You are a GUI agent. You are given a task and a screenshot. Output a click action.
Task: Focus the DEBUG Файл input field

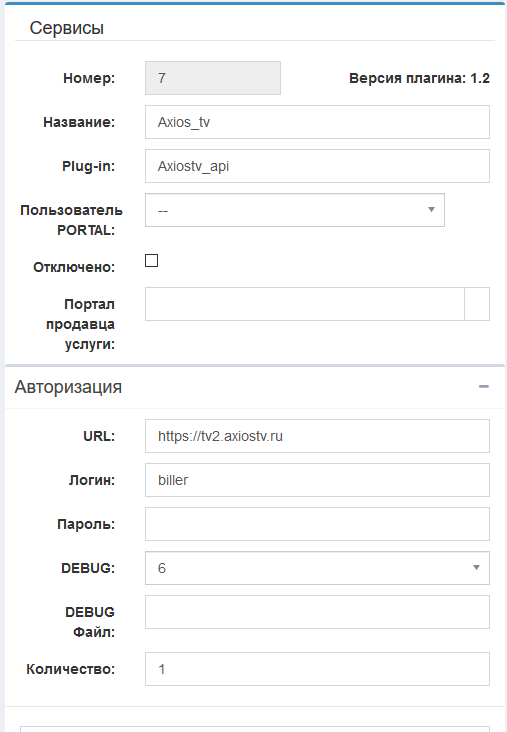tap(317, 612)
